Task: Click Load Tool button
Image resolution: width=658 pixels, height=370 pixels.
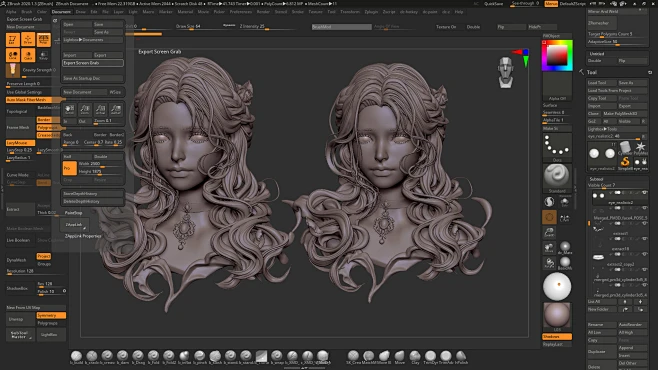Action: click(602, 83)
